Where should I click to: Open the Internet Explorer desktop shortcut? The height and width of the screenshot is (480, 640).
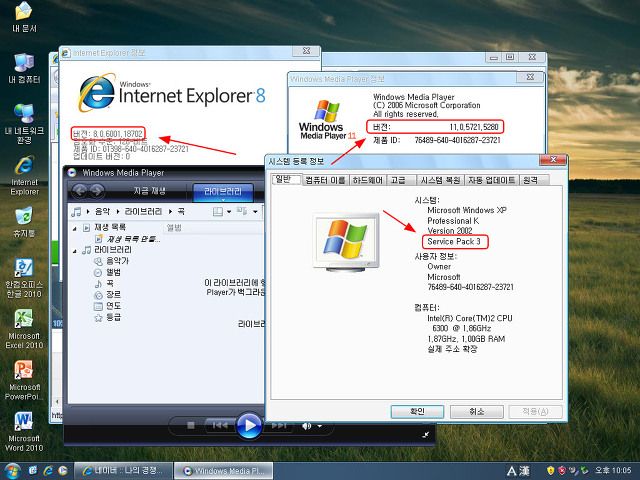[24, 175]
